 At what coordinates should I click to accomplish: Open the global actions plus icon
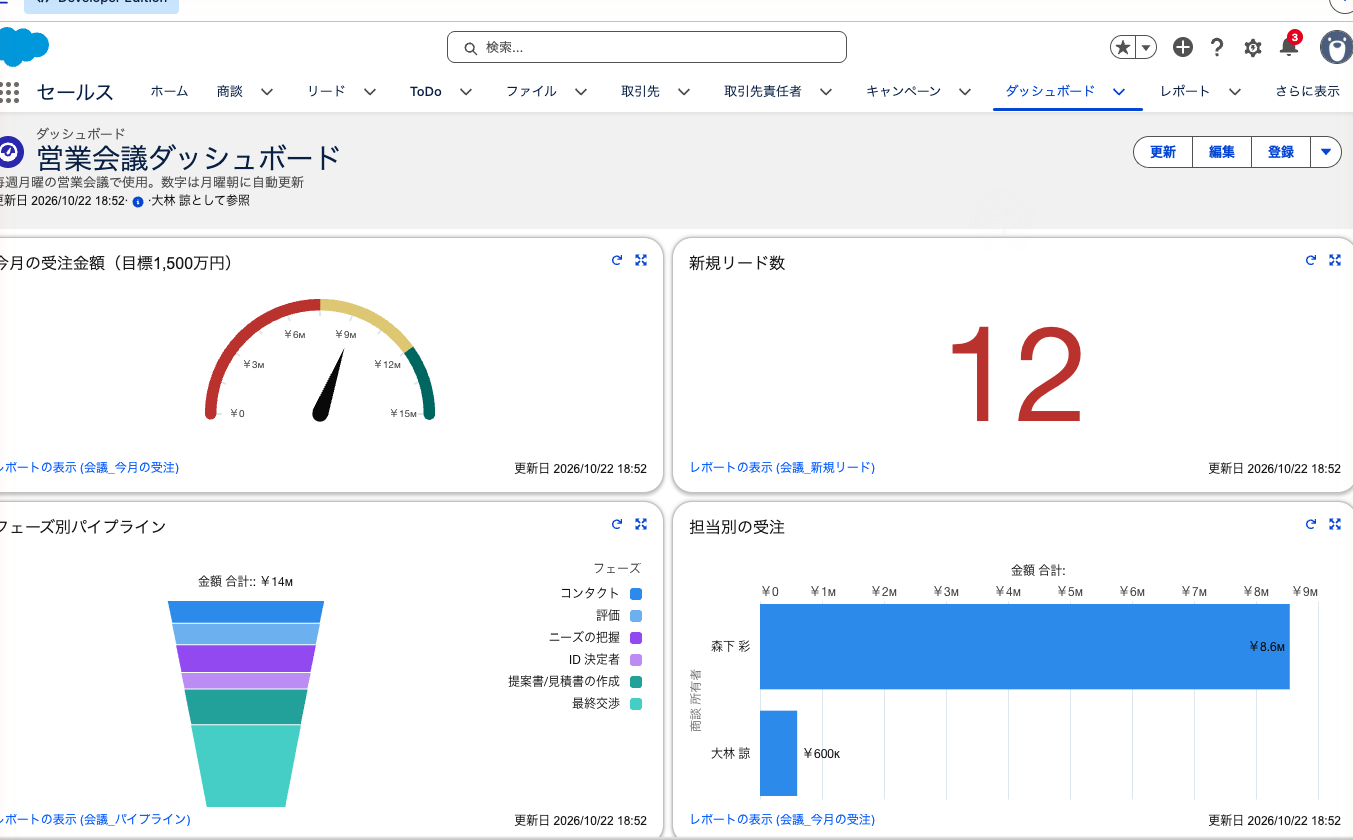coord(1183,47)
